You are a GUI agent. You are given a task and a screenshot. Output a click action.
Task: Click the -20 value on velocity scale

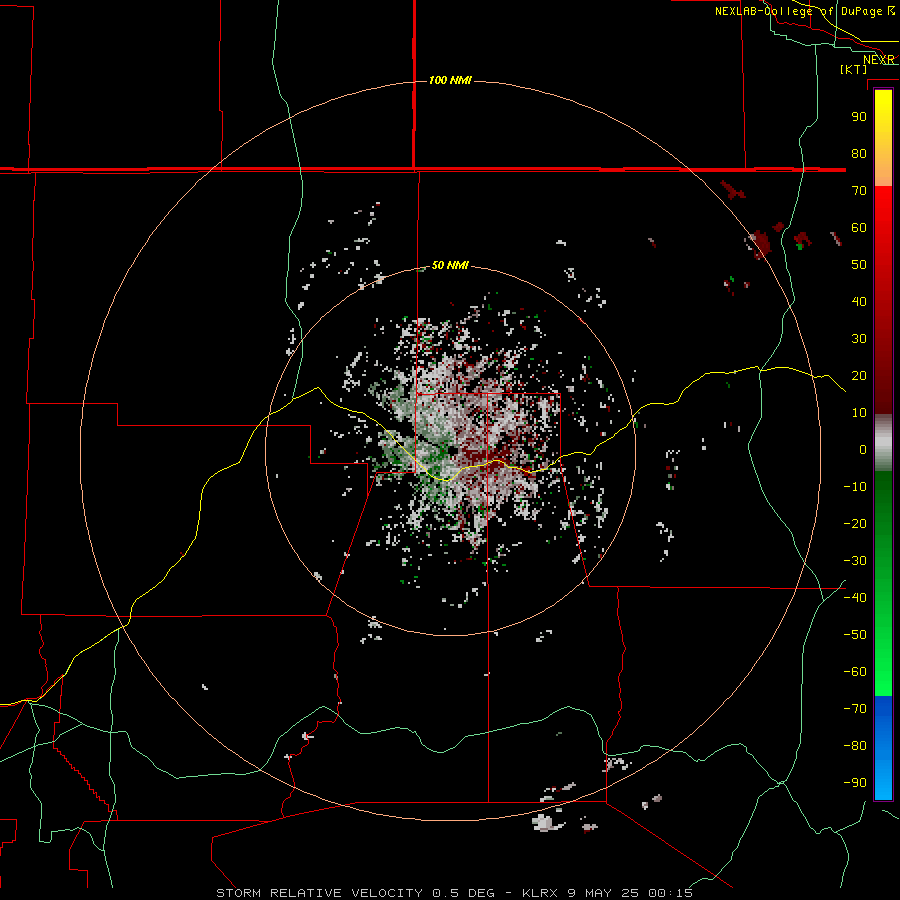[x=855, y=523]
